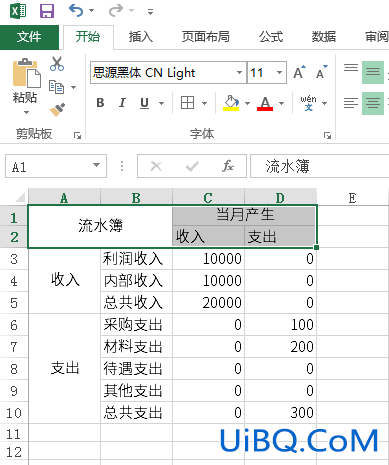Switch to the 开始 tab
This screenshot has height=465, width=389.
88,37
